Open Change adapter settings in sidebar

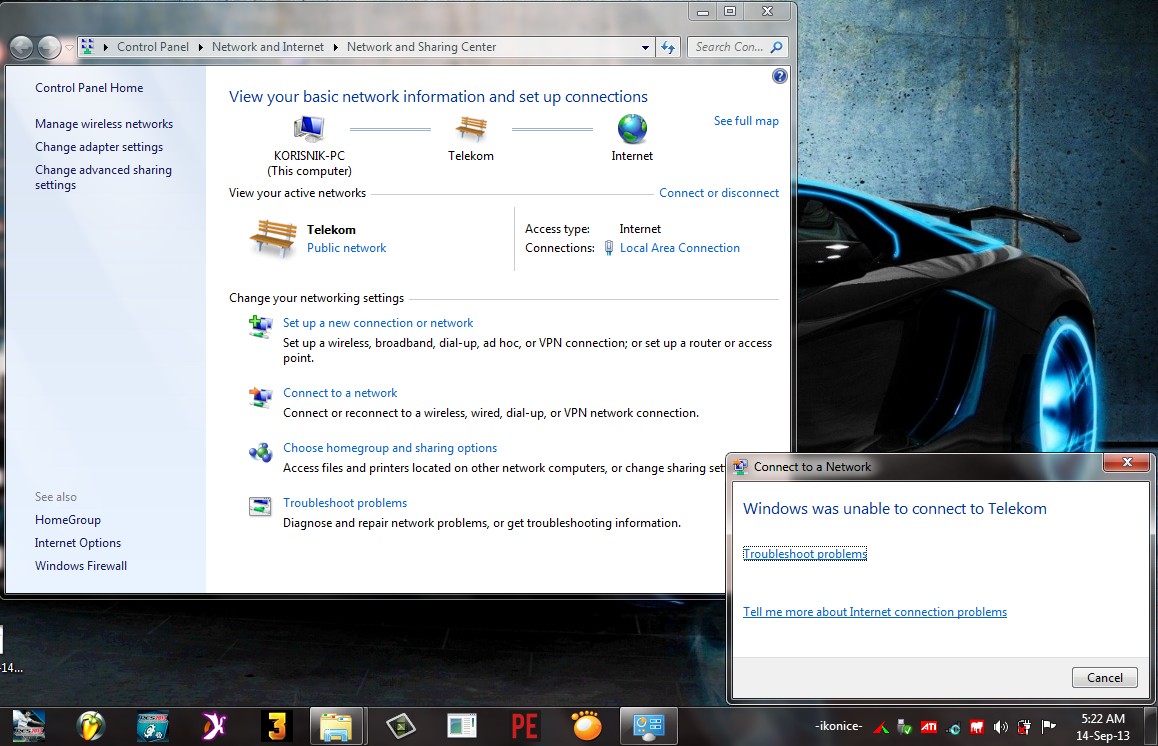(99, 147)
